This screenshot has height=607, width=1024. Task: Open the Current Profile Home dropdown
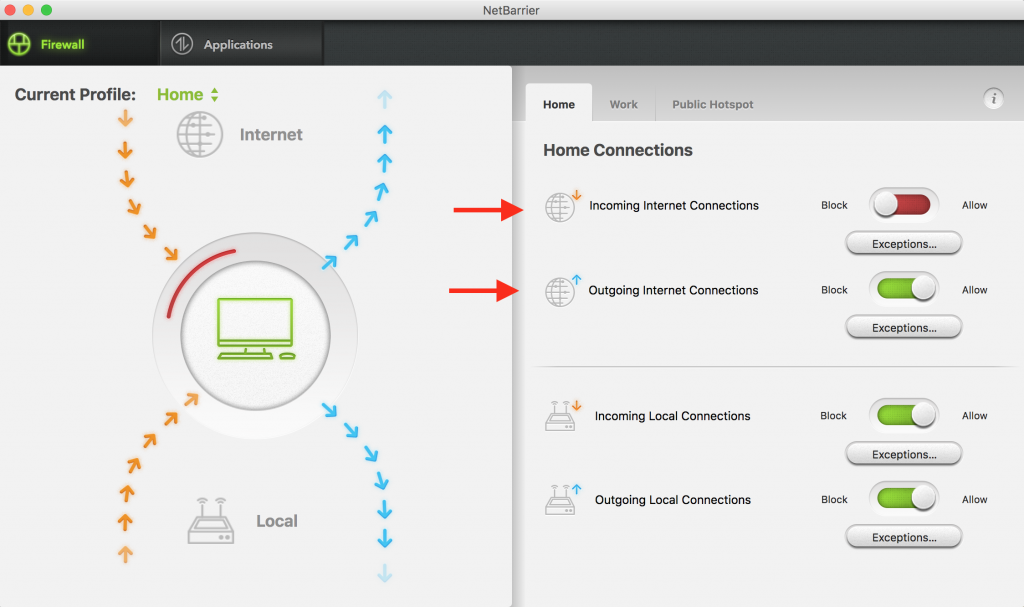tap(188, 95)
